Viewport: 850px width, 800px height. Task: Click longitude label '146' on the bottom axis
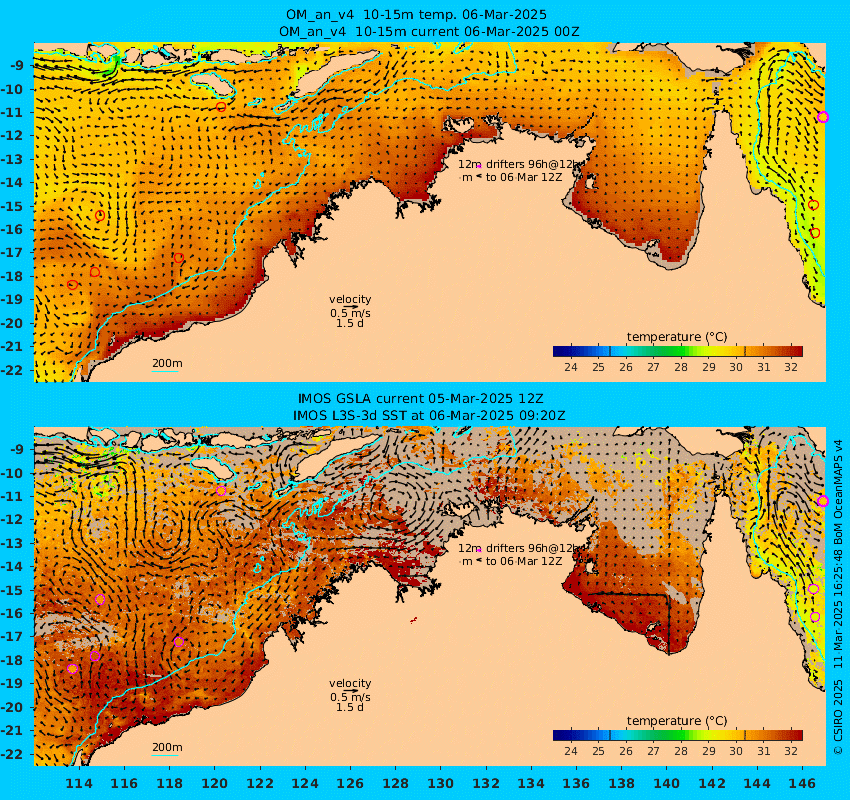click(x=802, y=783)
